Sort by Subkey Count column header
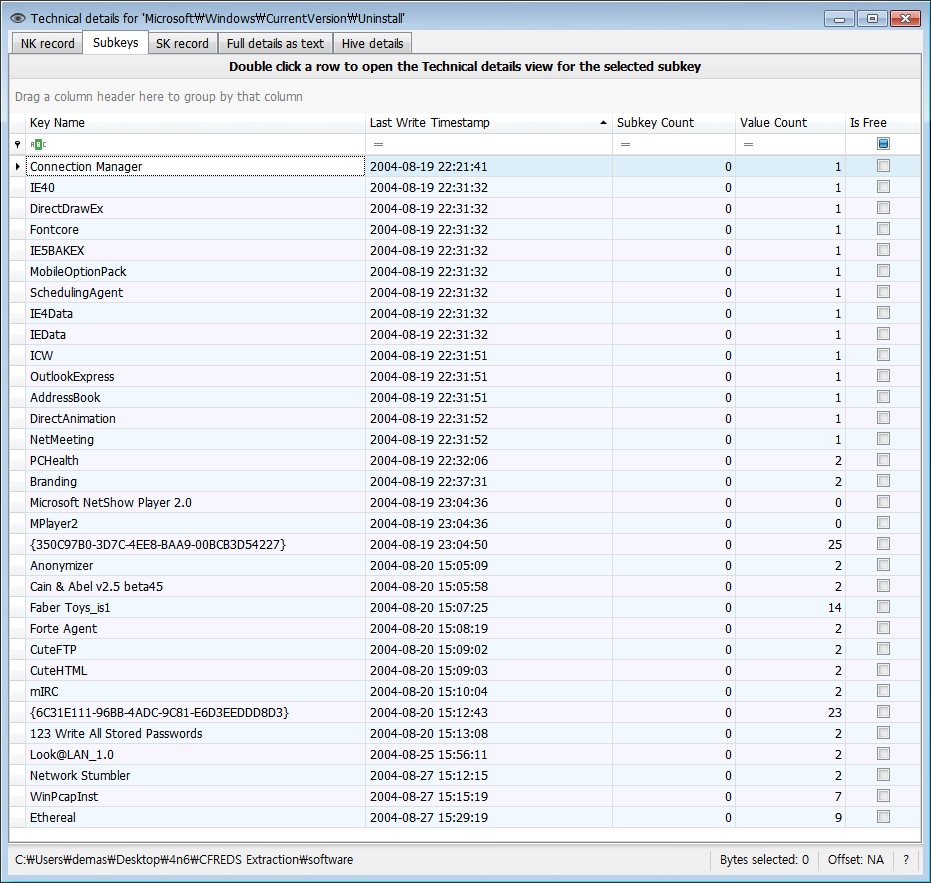 point(674,123)
